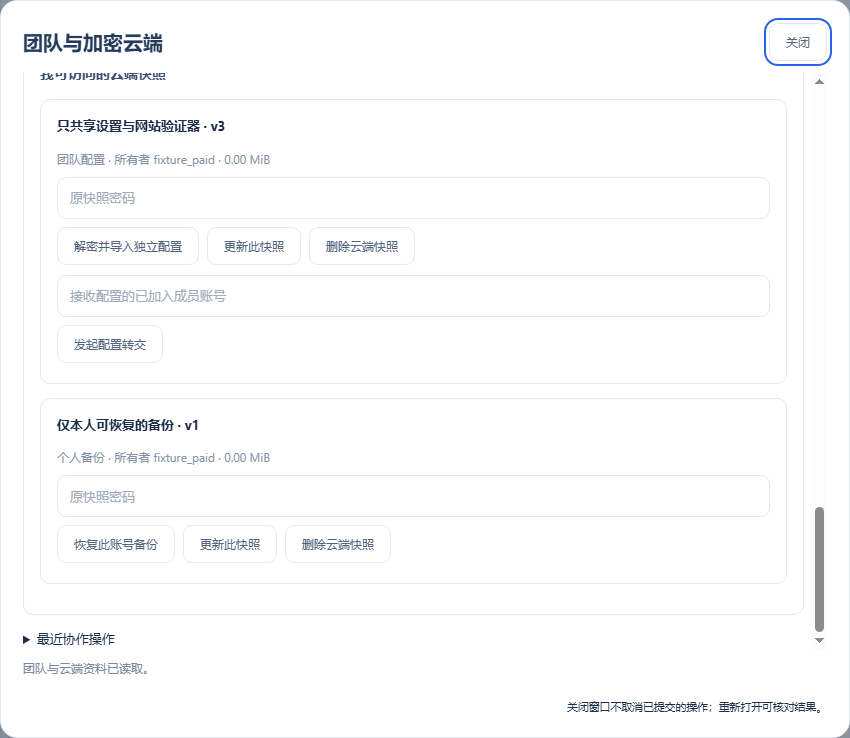The image size is (850, 738).
Task: Click the 发起配置转交 button
Action: click(x=110, y=344)
